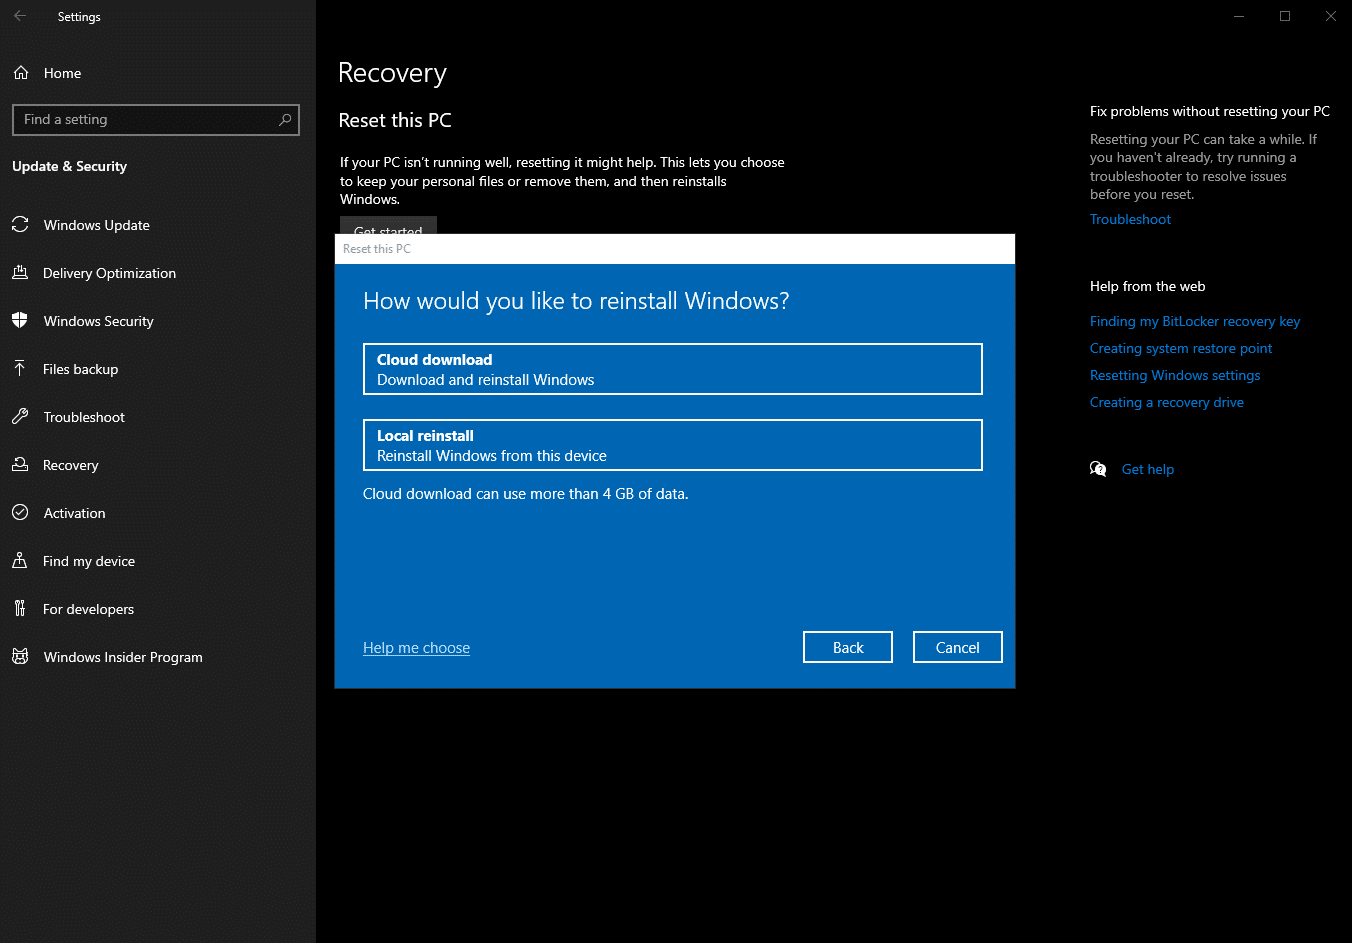This screenshot has width=1352, height=943.
Task: Click the reinstall Windows question heading
Action: tap(576, 301)
